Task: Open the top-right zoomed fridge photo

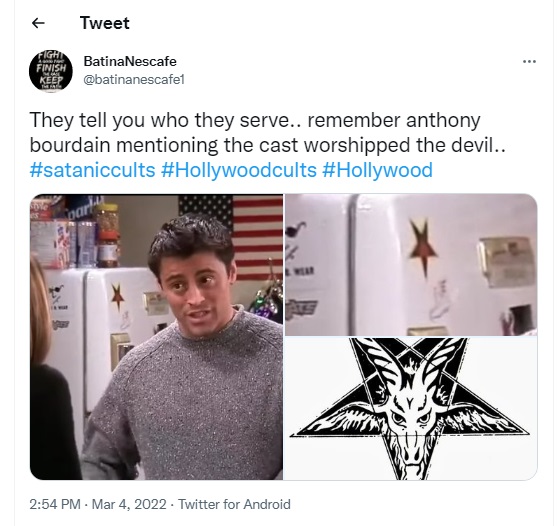Action: pyautogui.click(x=411, y=265)
